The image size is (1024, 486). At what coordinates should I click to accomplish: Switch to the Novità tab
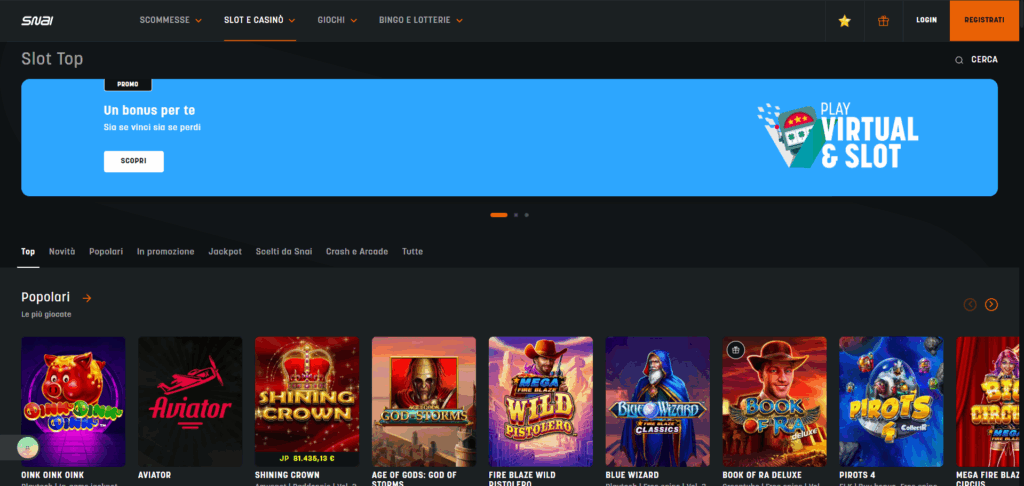click(62, 251)
